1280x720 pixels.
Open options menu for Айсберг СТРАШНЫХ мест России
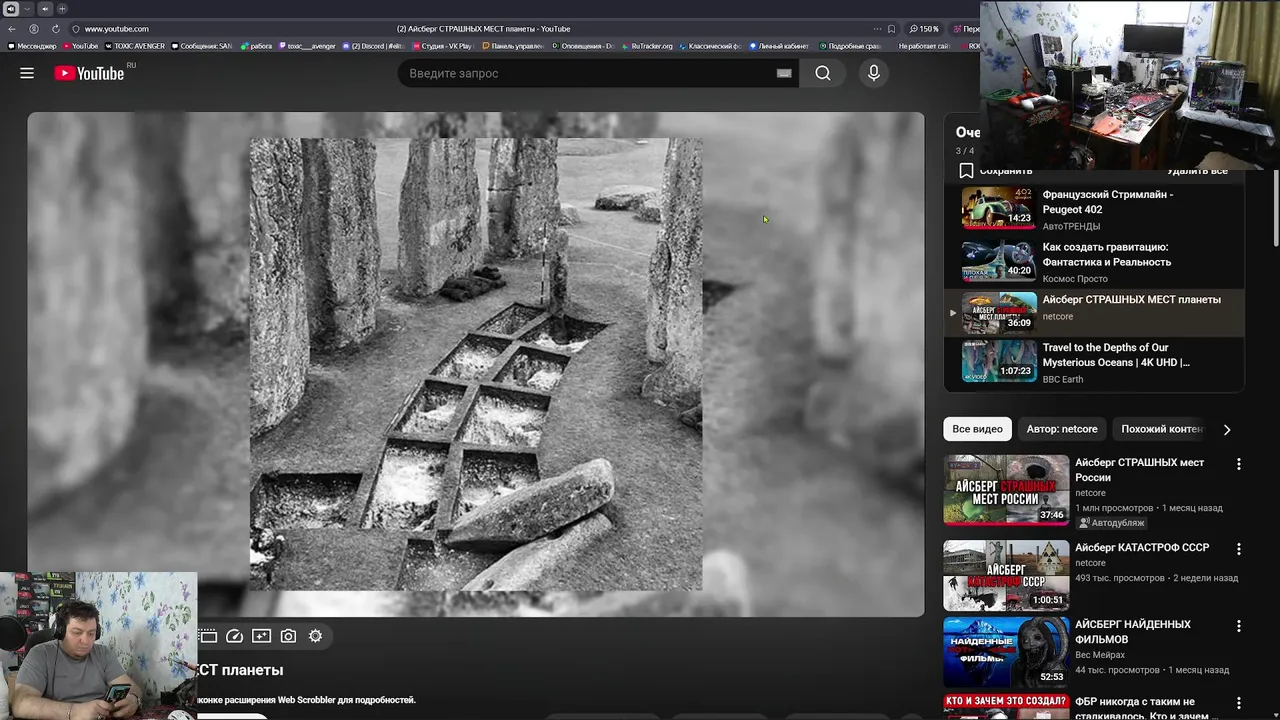click(x=1238, y=464)
